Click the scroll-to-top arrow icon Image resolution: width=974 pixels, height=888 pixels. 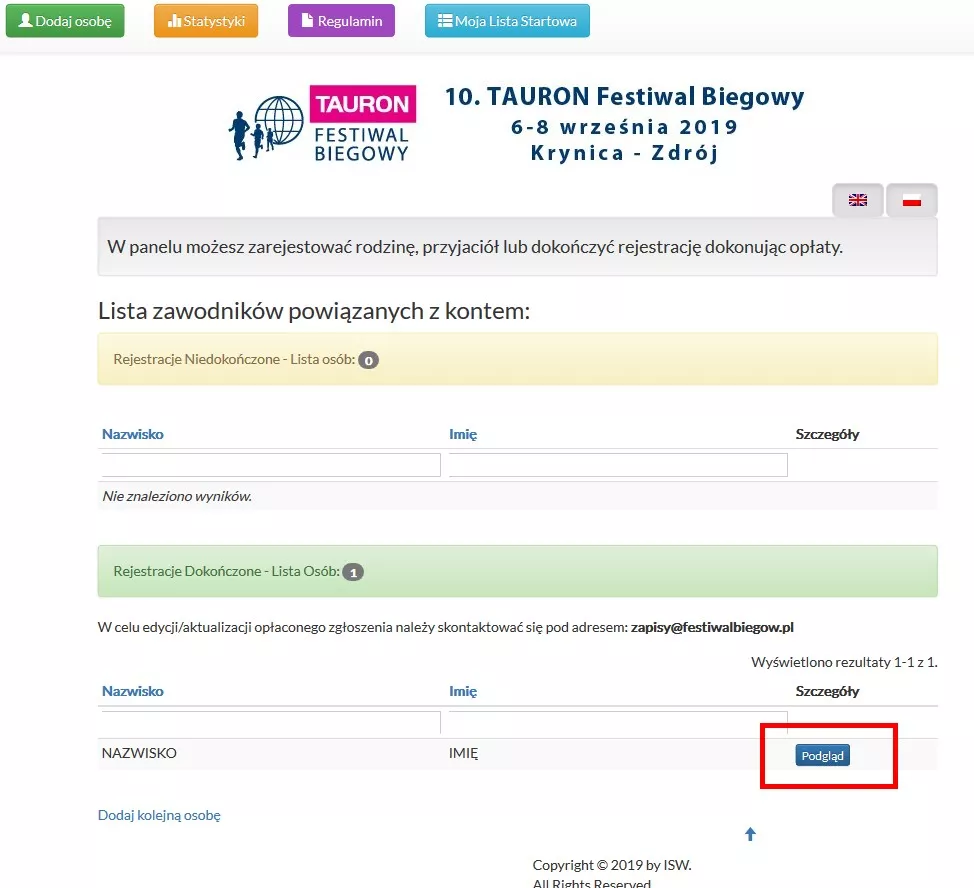(x=750, y=834)
